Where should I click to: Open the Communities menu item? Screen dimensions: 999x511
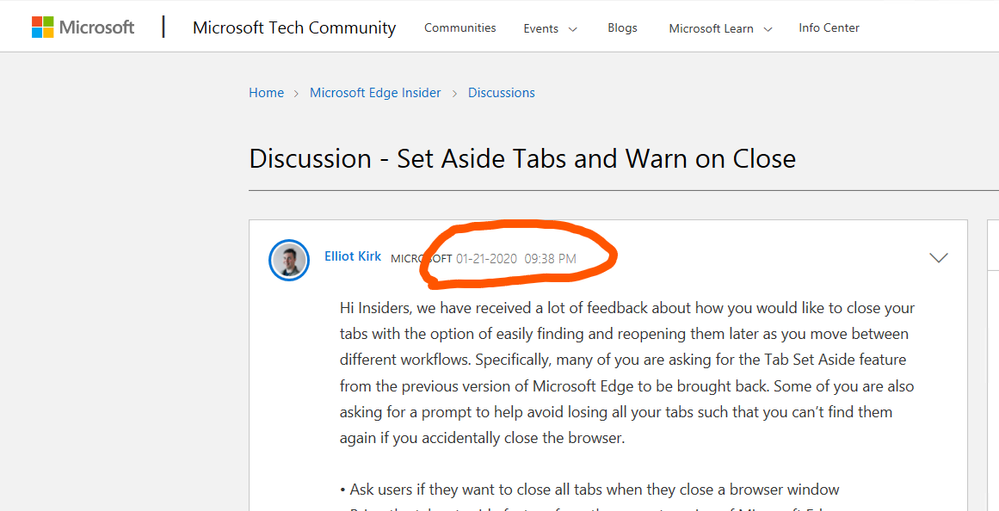460,28
